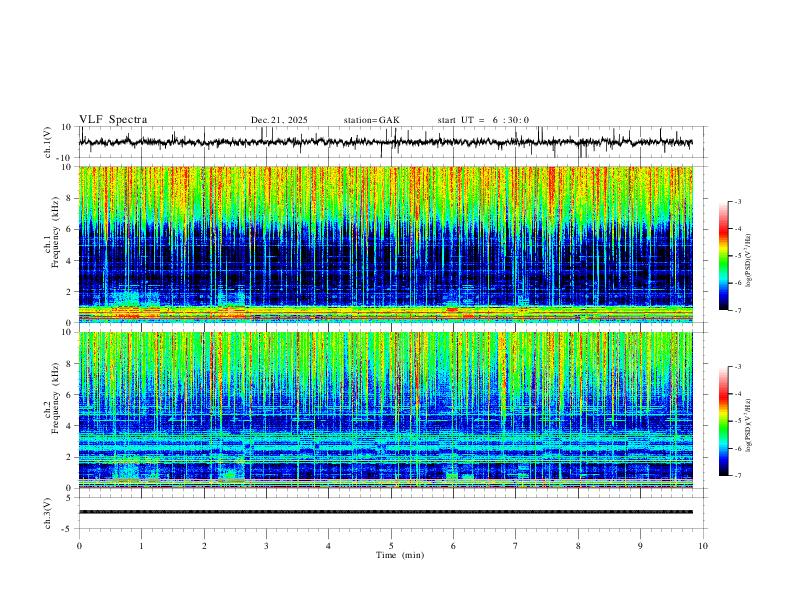Click the black ch.1 voltage waveform trace
The image size is (792, 612).
tap(385, 142)
